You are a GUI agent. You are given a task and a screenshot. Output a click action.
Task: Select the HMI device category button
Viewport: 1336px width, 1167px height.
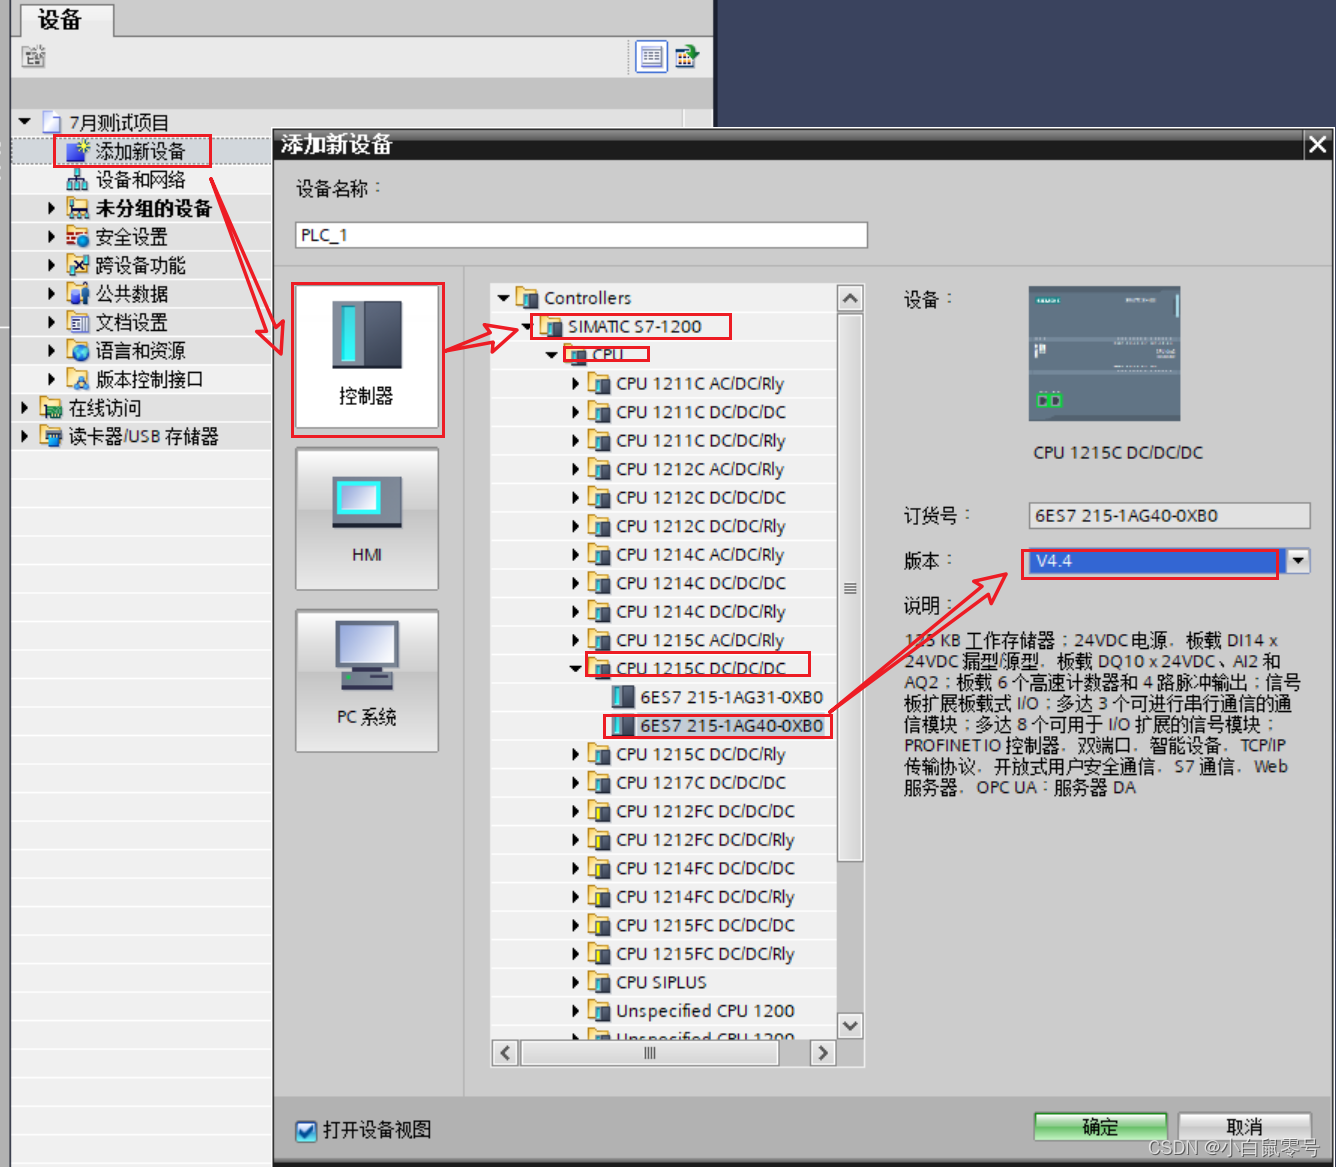coord(367,519)
